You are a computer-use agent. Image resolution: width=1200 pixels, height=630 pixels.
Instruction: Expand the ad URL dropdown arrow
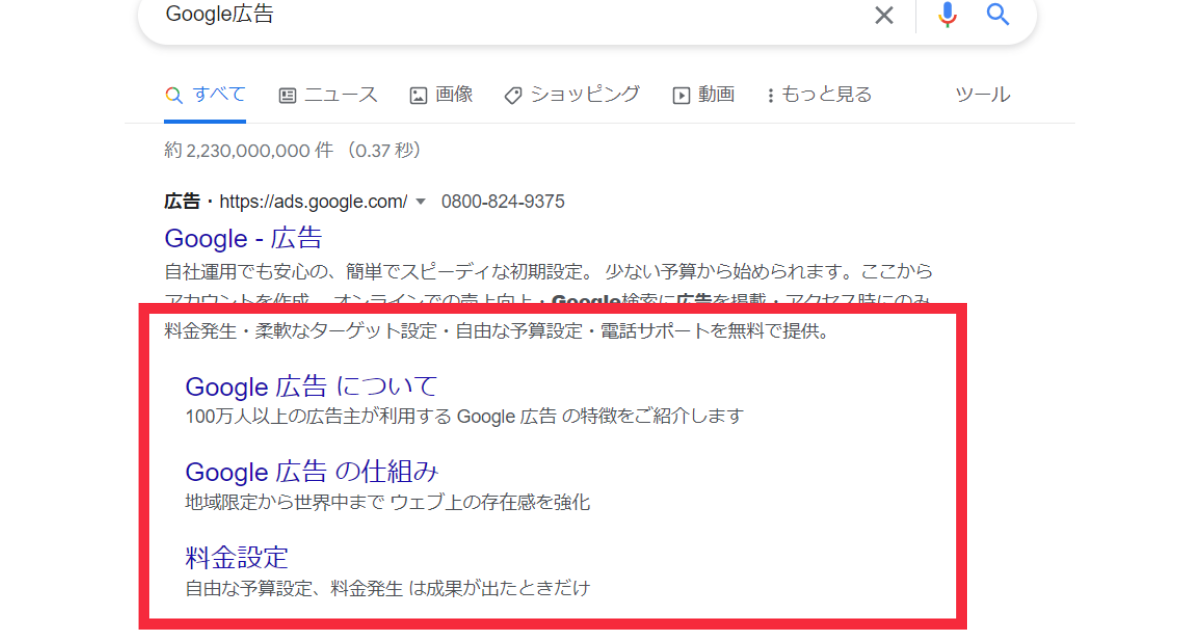coord(421,202)
